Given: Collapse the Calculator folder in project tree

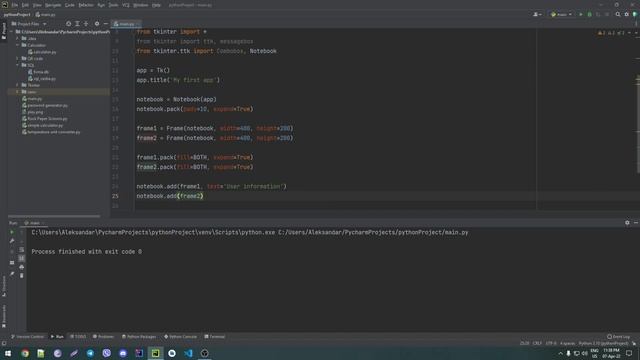Looking at the screenshot, I should [18, 45].
